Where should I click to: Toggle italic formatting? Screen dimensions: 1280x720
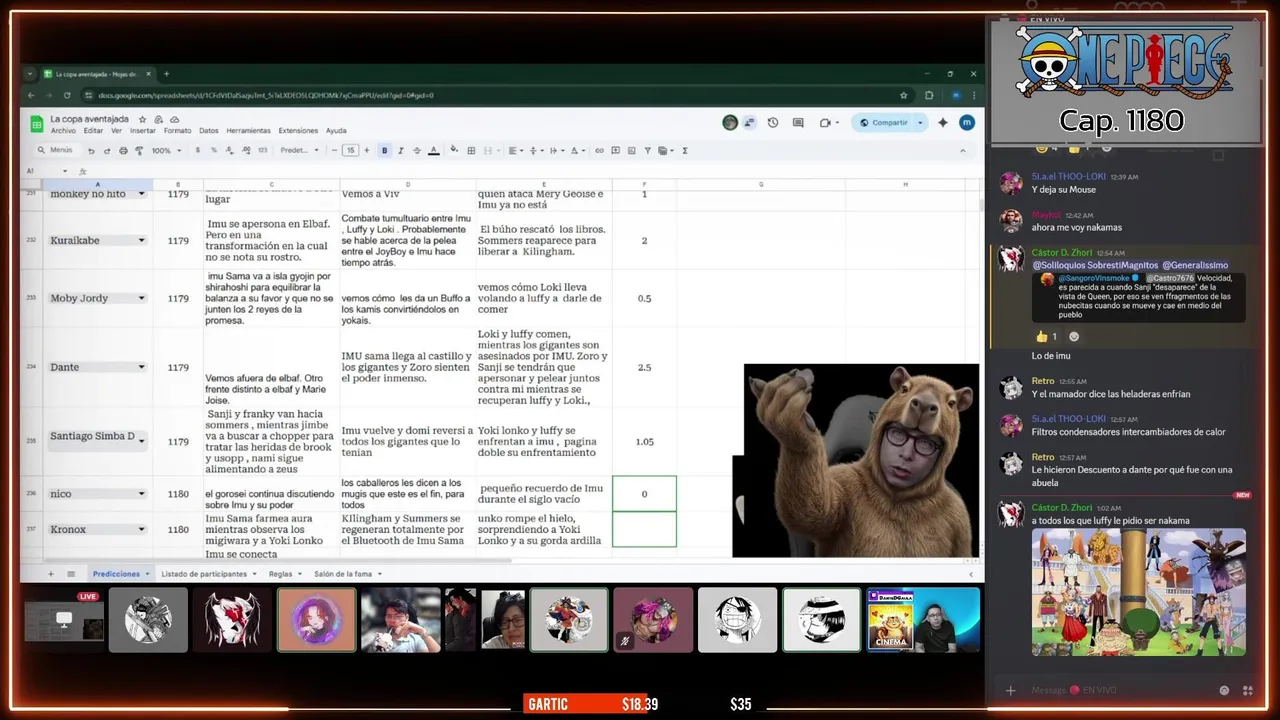coord(401,151)
